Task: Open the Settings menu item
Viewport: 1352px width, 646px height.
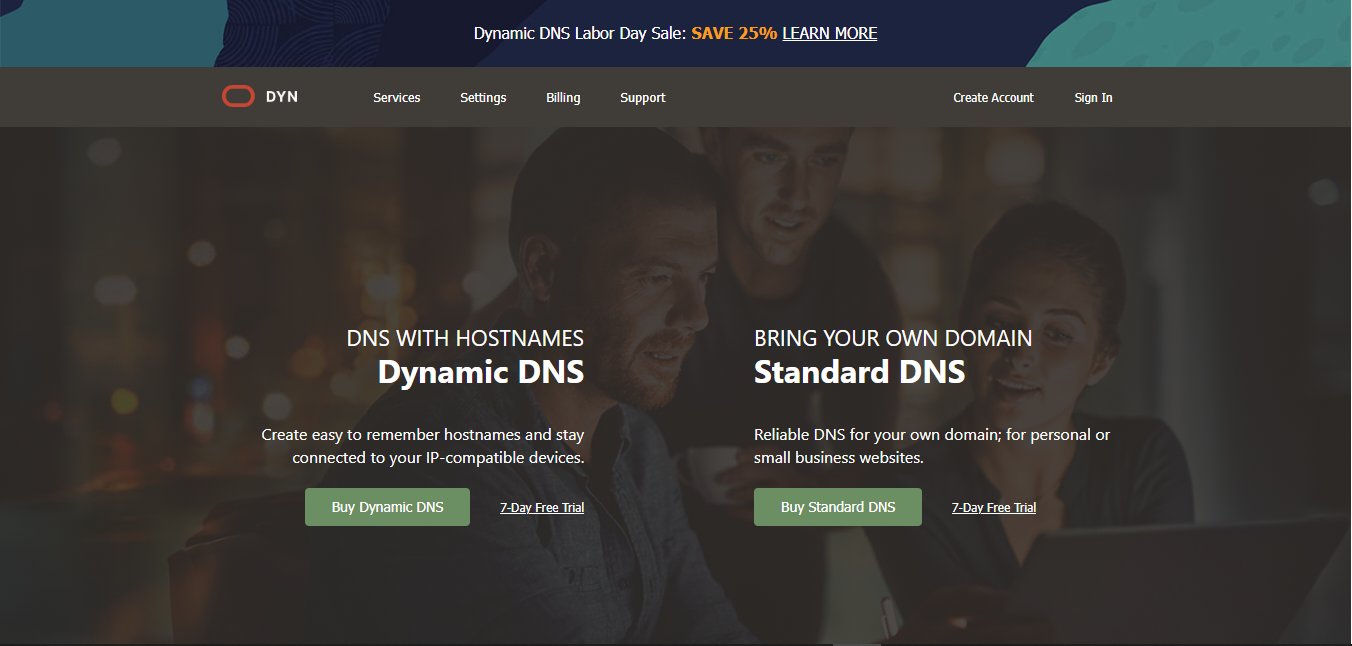Action: [x=483, y=98]
